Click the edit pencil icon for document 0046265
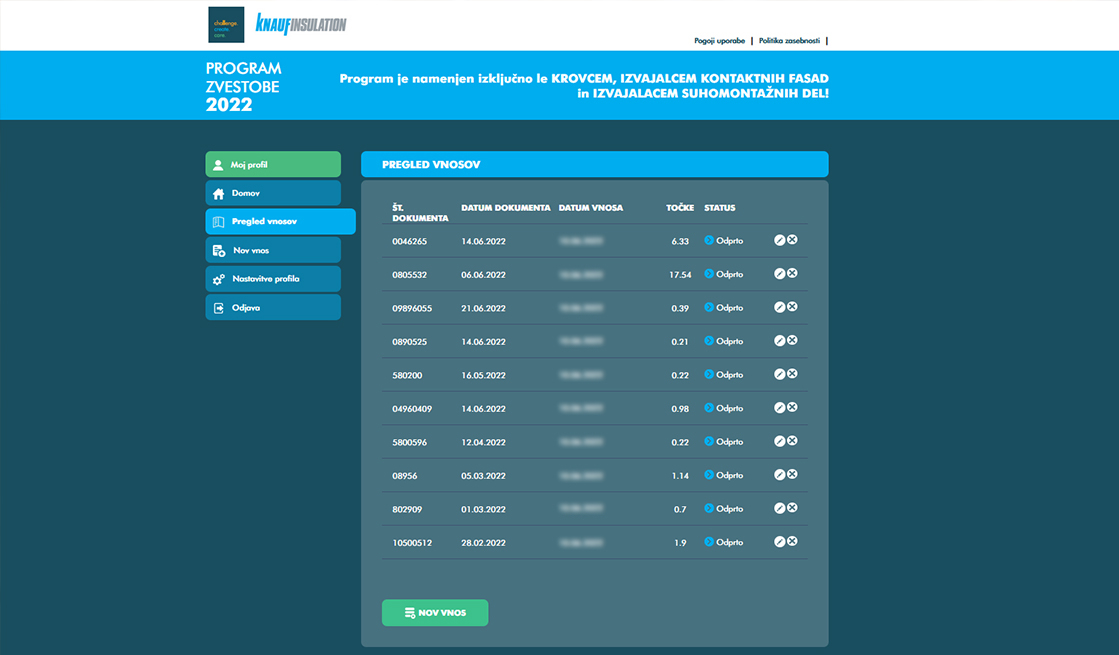The image size is (1119, 655). [x=780, y=240]
